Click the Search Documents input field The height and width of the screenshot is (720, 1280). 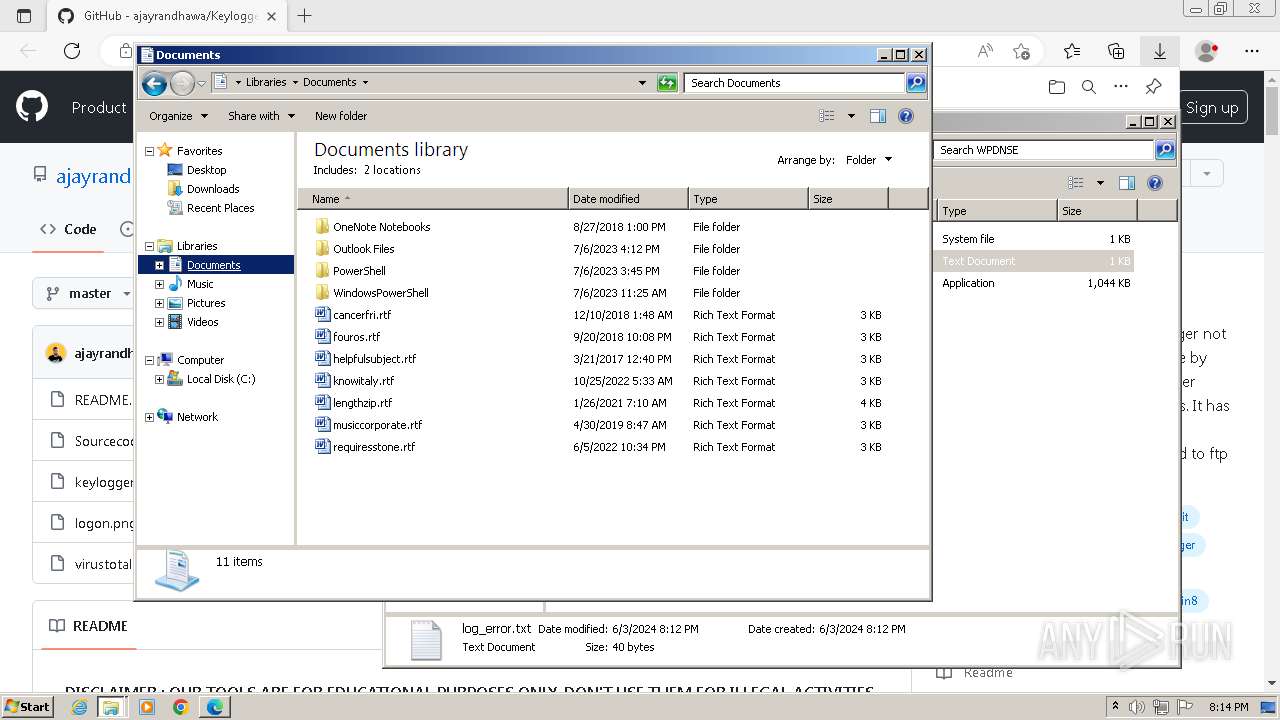[795, 83]
